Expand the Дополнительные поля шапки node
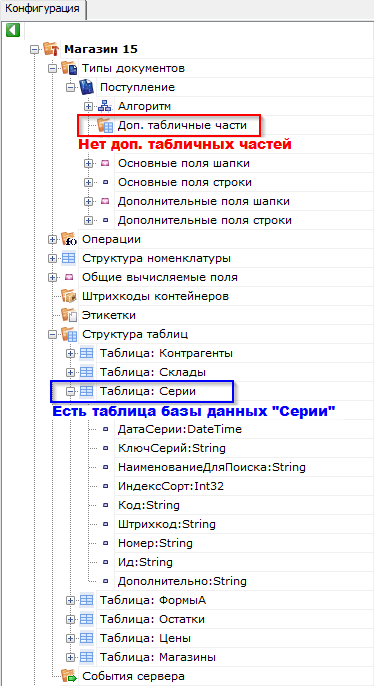374x686 pixels. pyautogui.click(x=89, y=202)
